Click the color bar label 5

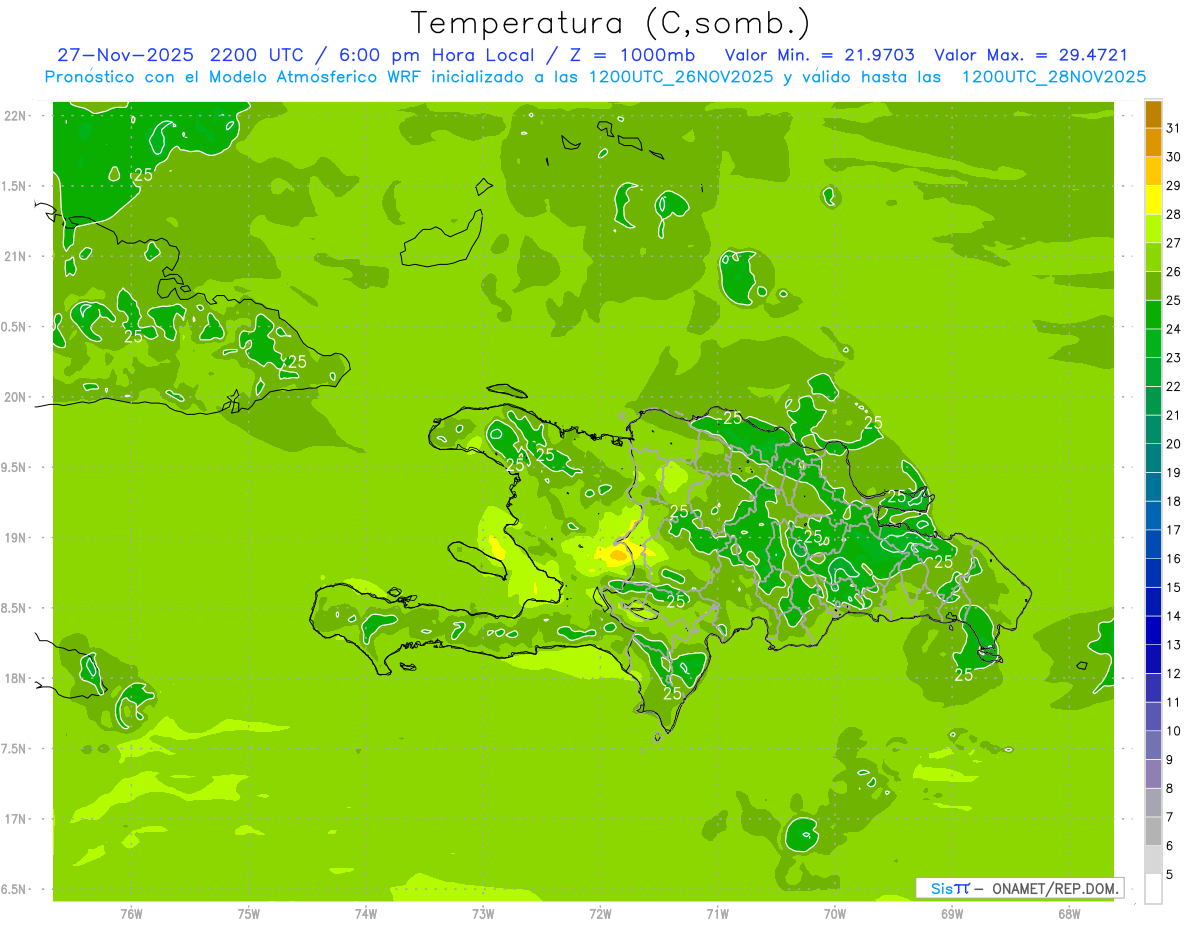1170,874
